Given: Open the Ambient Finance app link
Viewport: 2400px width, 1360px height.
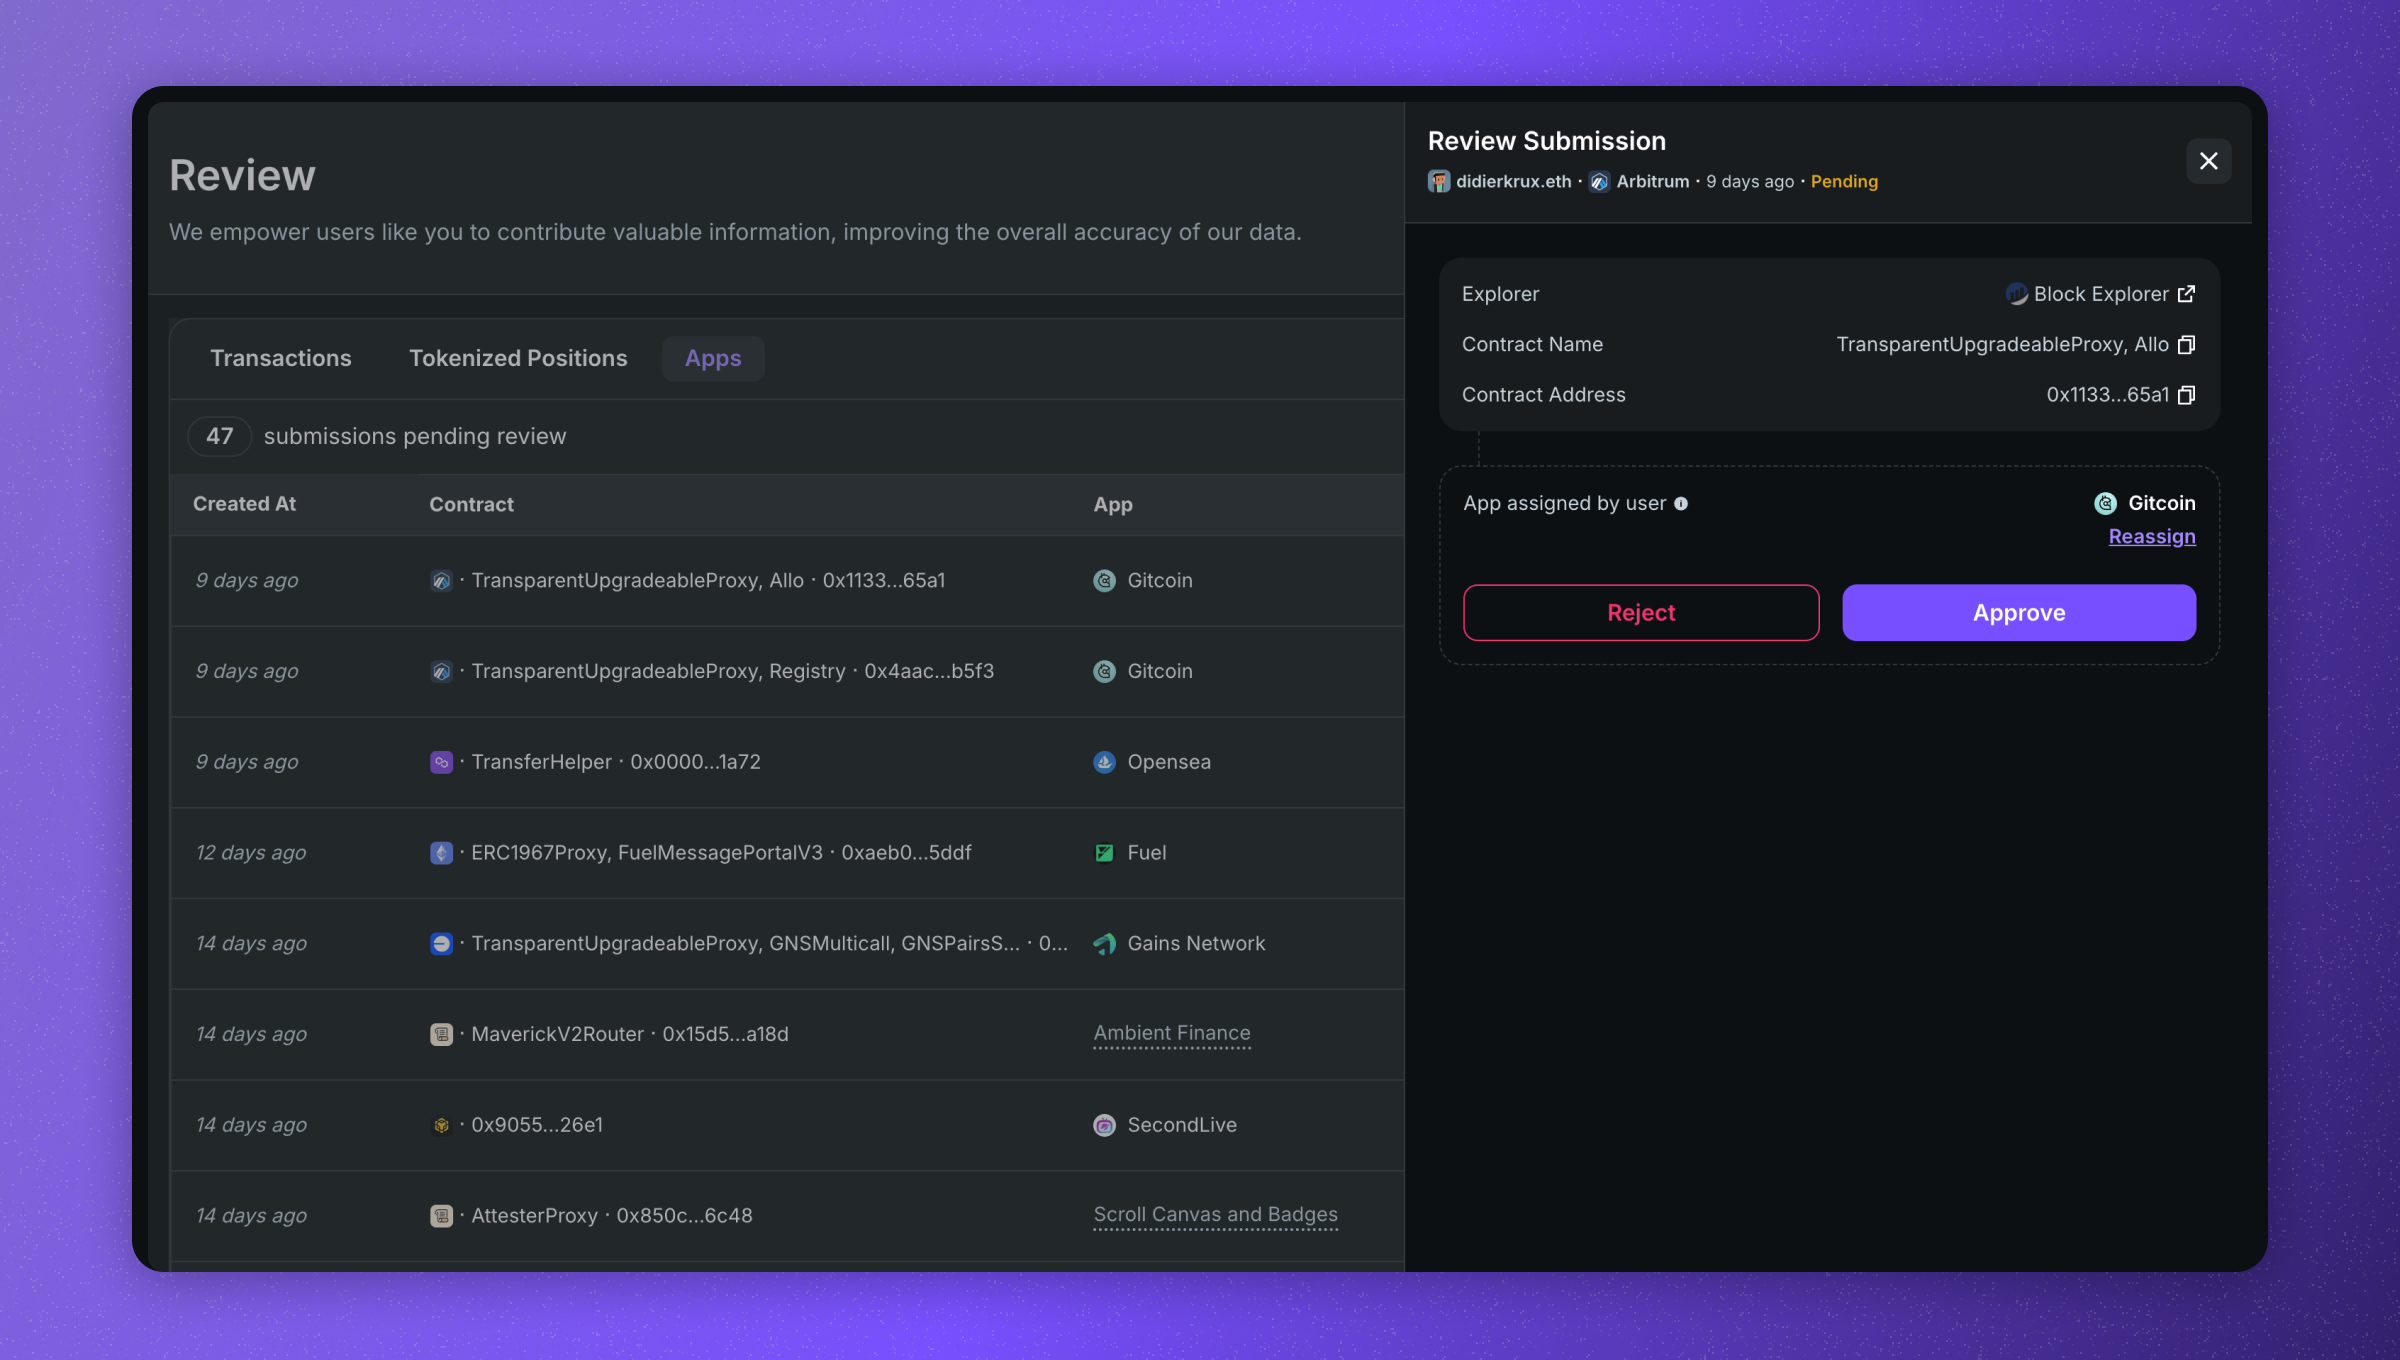Looking at the screenshot, I should (x=1171, y=1033).
